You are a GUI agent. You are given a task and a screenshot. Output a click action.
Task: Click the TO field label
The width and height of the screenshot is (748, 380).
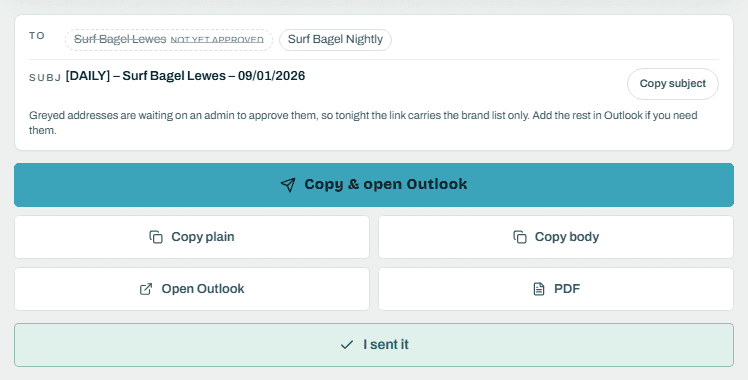[37, 36]
